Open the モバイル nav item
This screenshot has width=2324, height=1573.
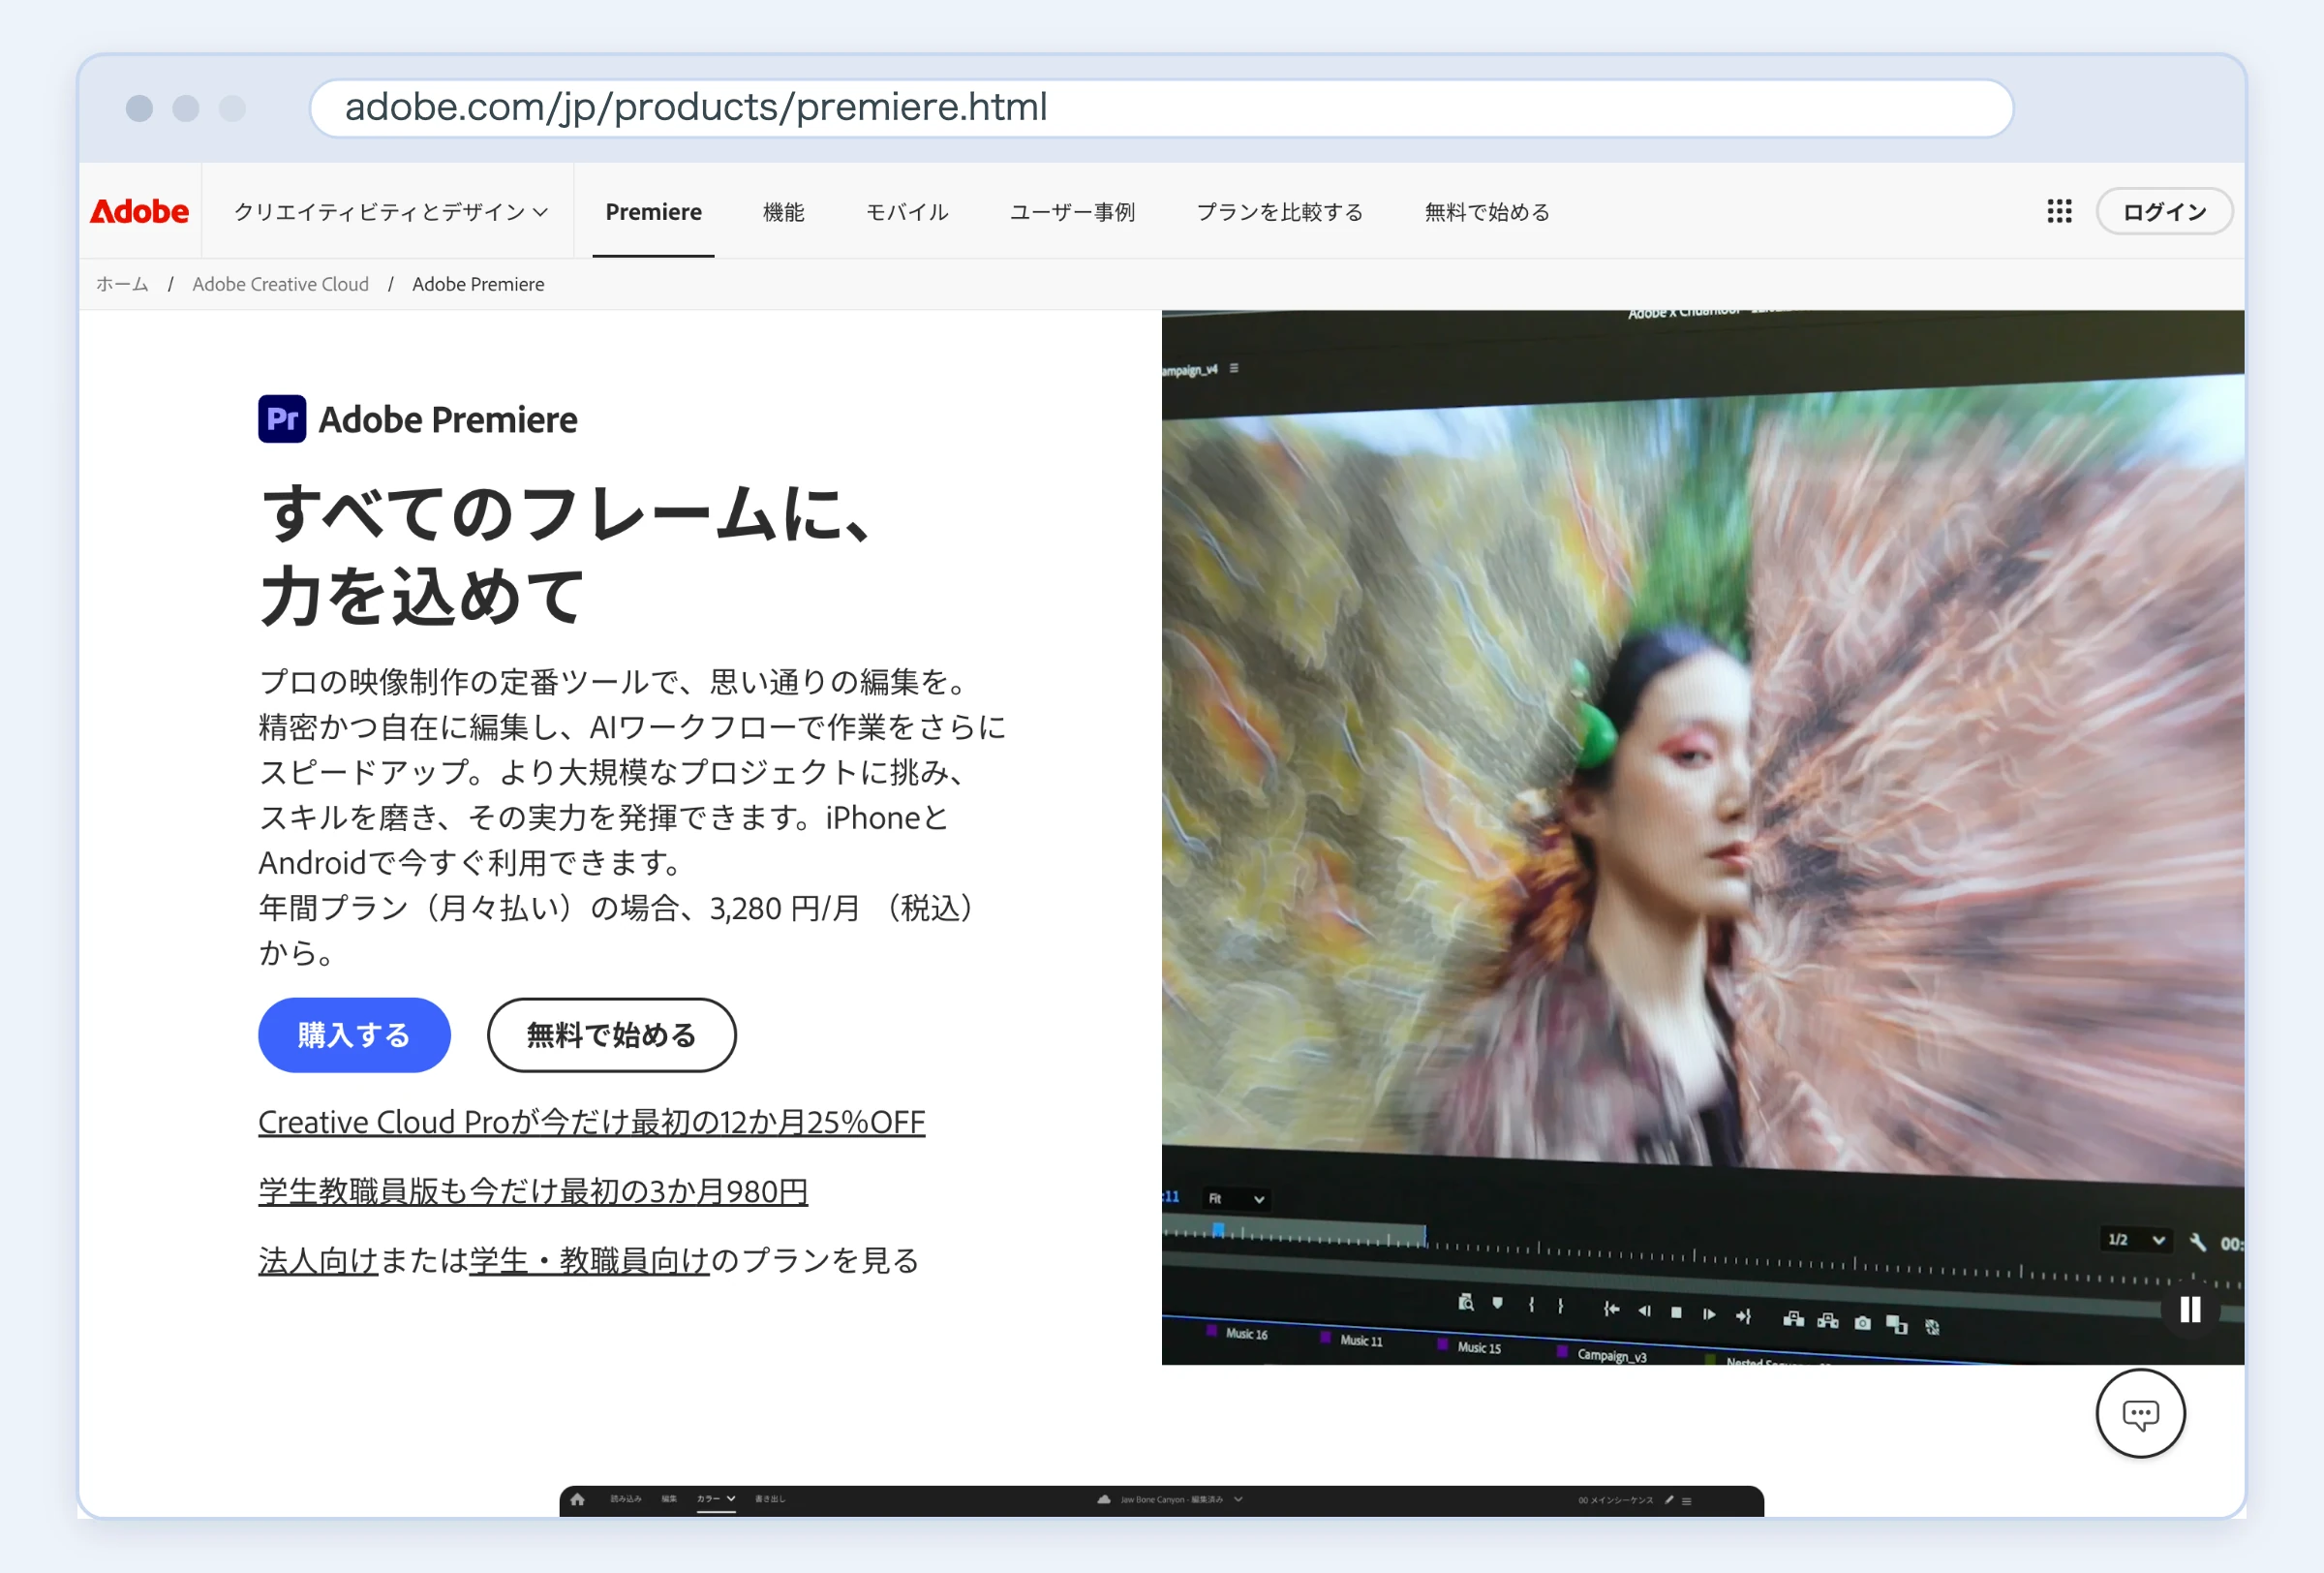[906, 212]
